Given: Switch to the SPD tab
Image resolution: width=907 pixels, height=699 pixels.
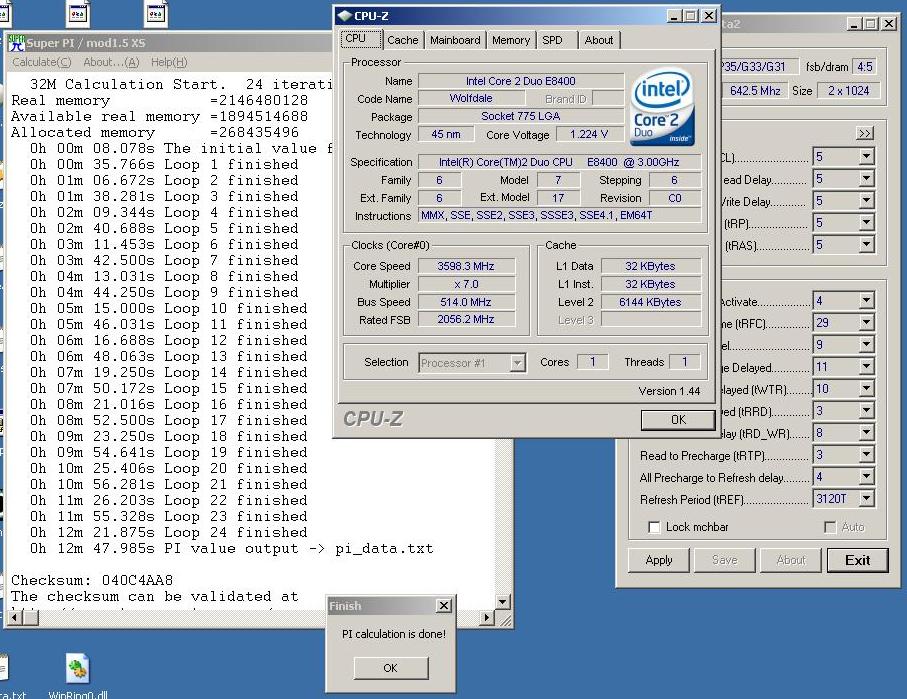Looking at the screenshot, I should (552, 40).
